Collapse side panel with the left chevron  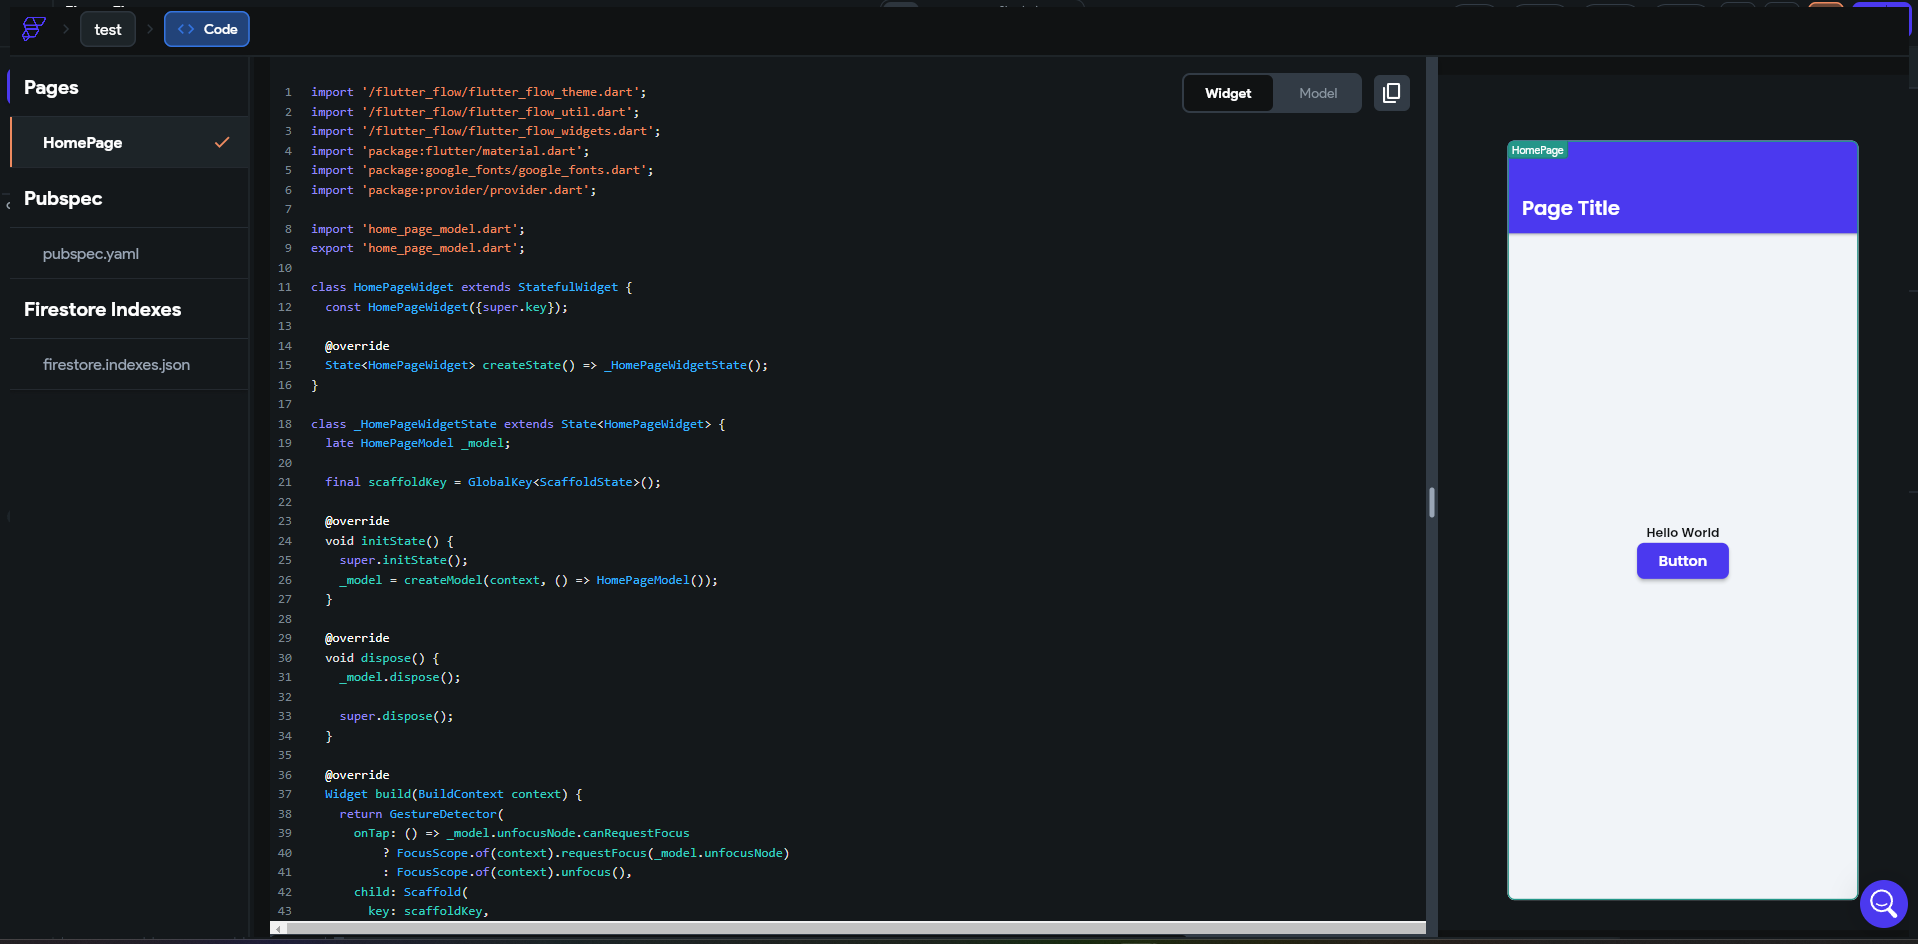point(8,205)
